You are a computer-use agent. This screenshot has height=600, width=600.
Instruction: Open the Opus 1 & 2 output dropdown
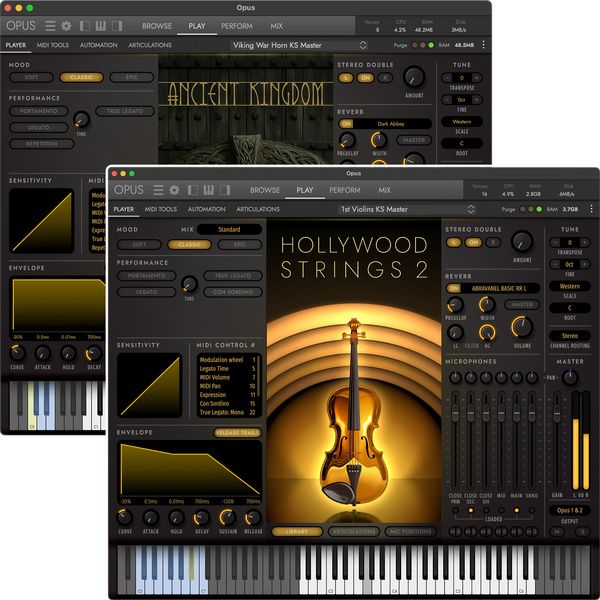pyautogui.click(x=570, y=510)
